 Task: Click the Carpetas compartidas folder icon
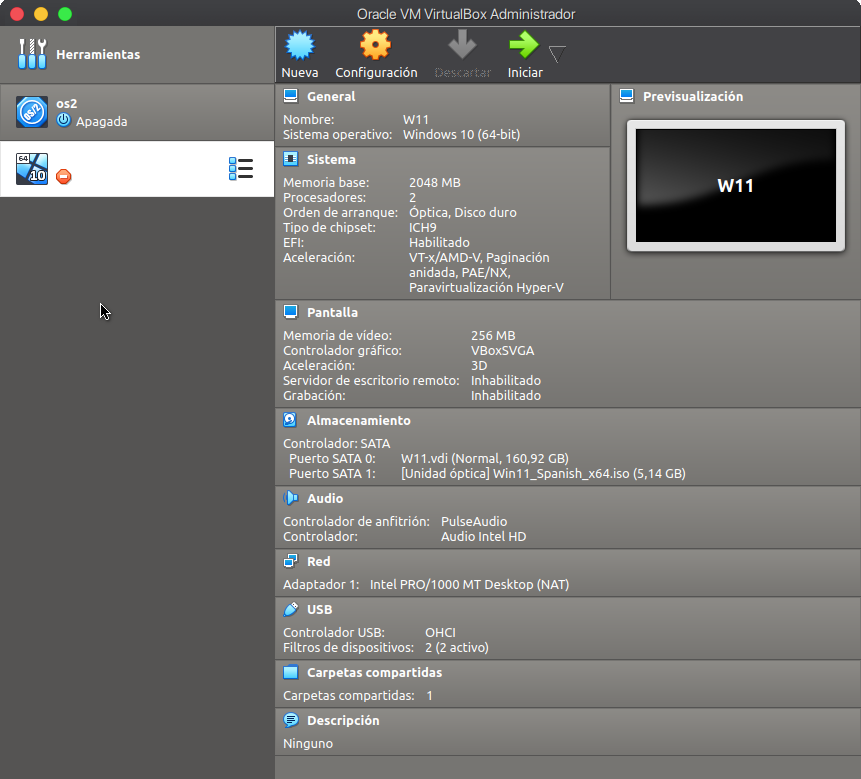[x=290, y=672]
